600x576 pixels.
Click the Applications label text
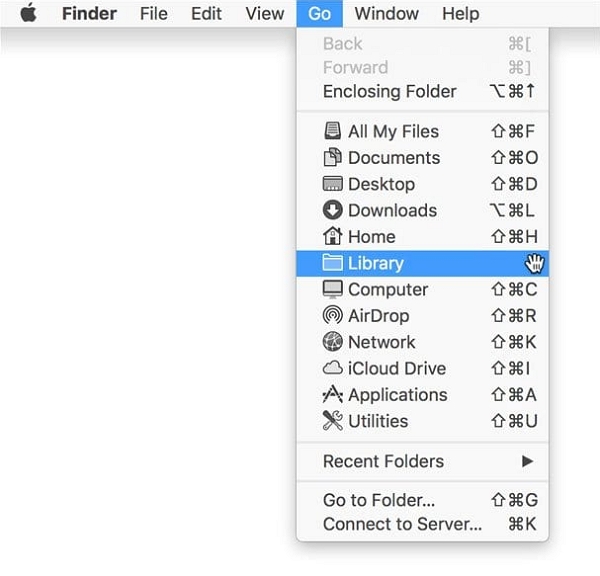398,395
